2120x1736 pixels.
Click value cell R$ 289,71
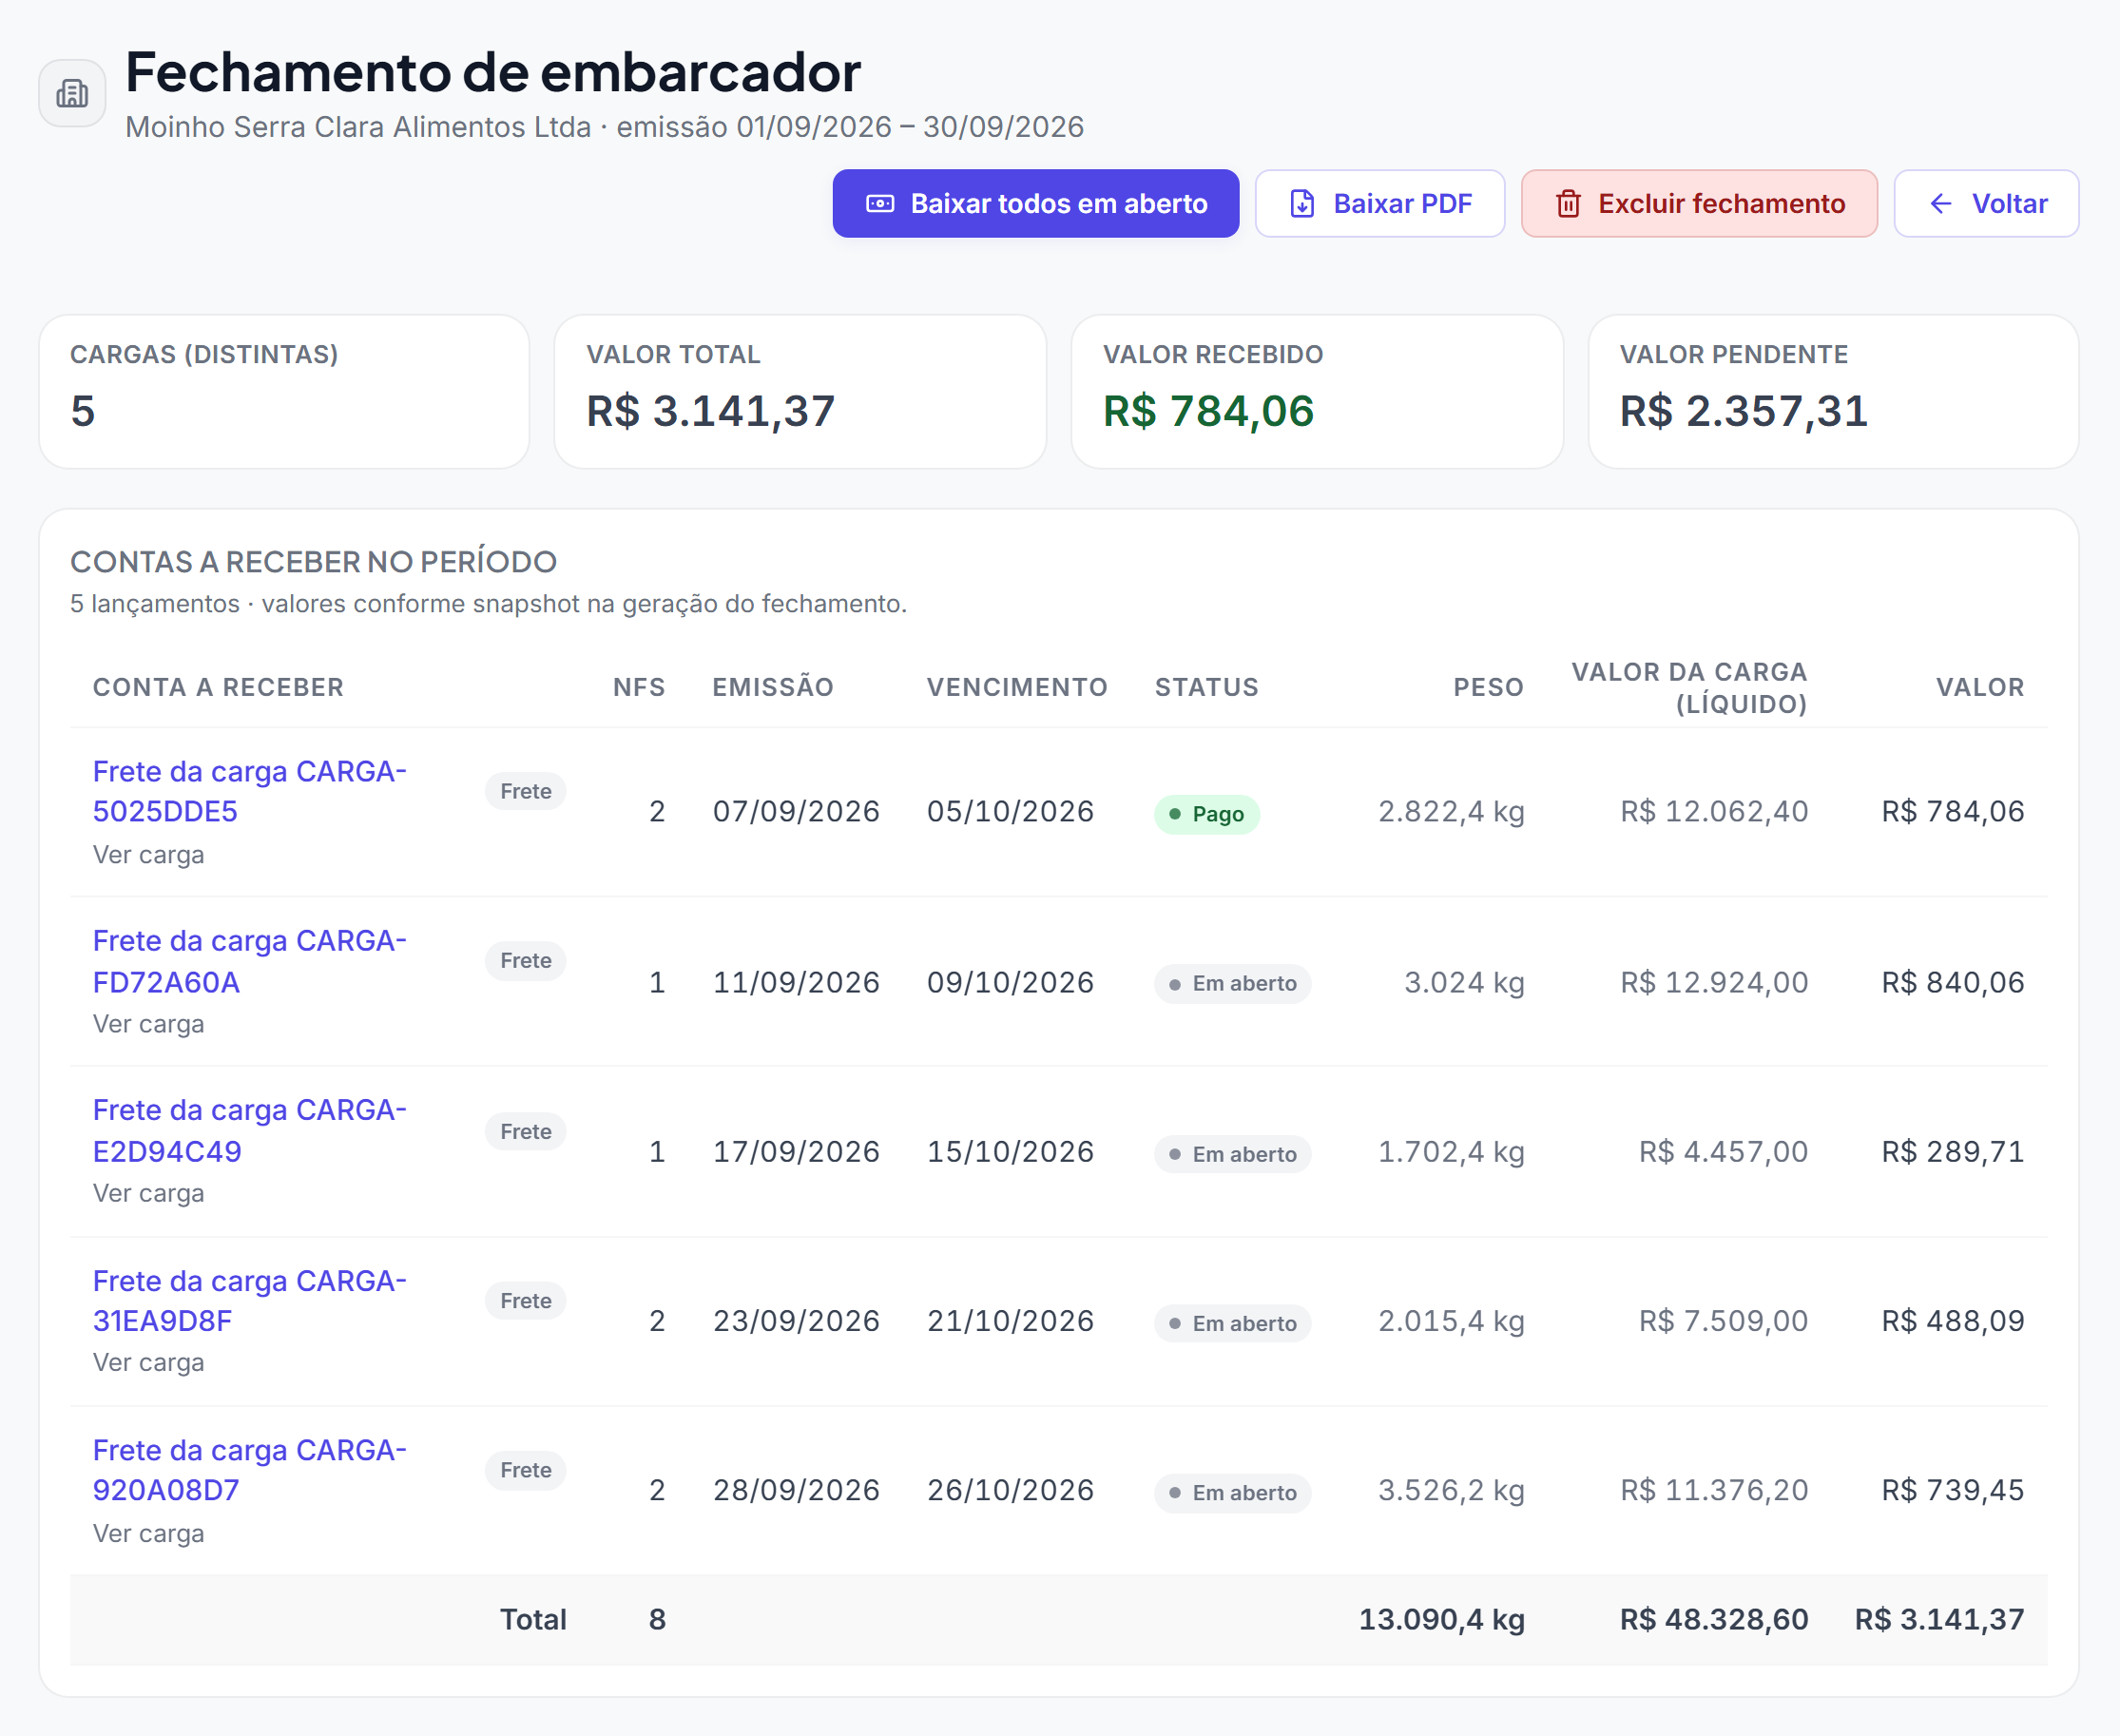[x=1953, y=1152]
